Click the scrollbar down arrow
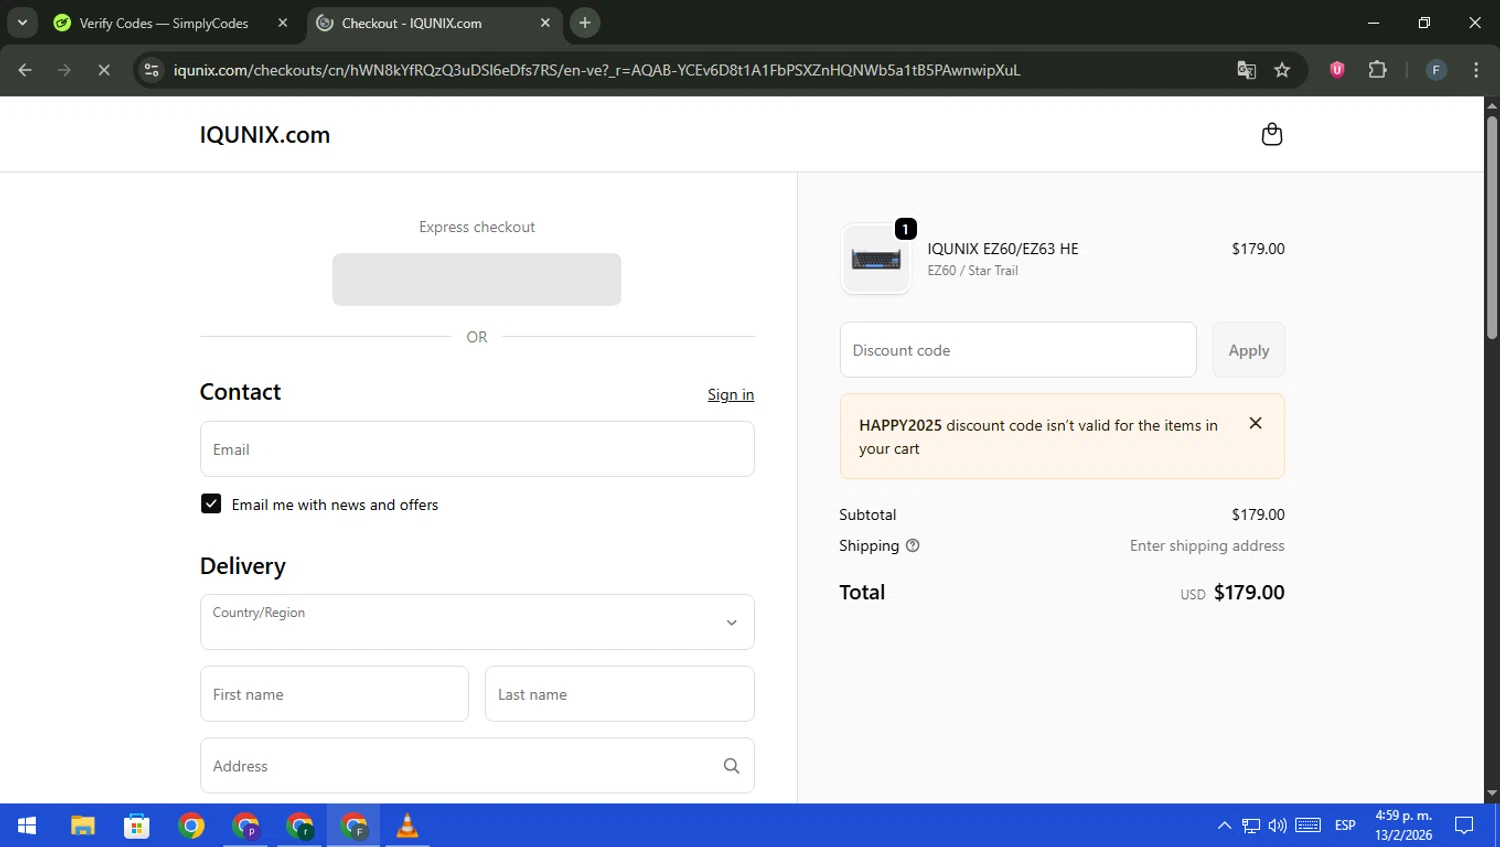Image resolution: width=1500 pixels, height=847 pixels. point(1492,794)
